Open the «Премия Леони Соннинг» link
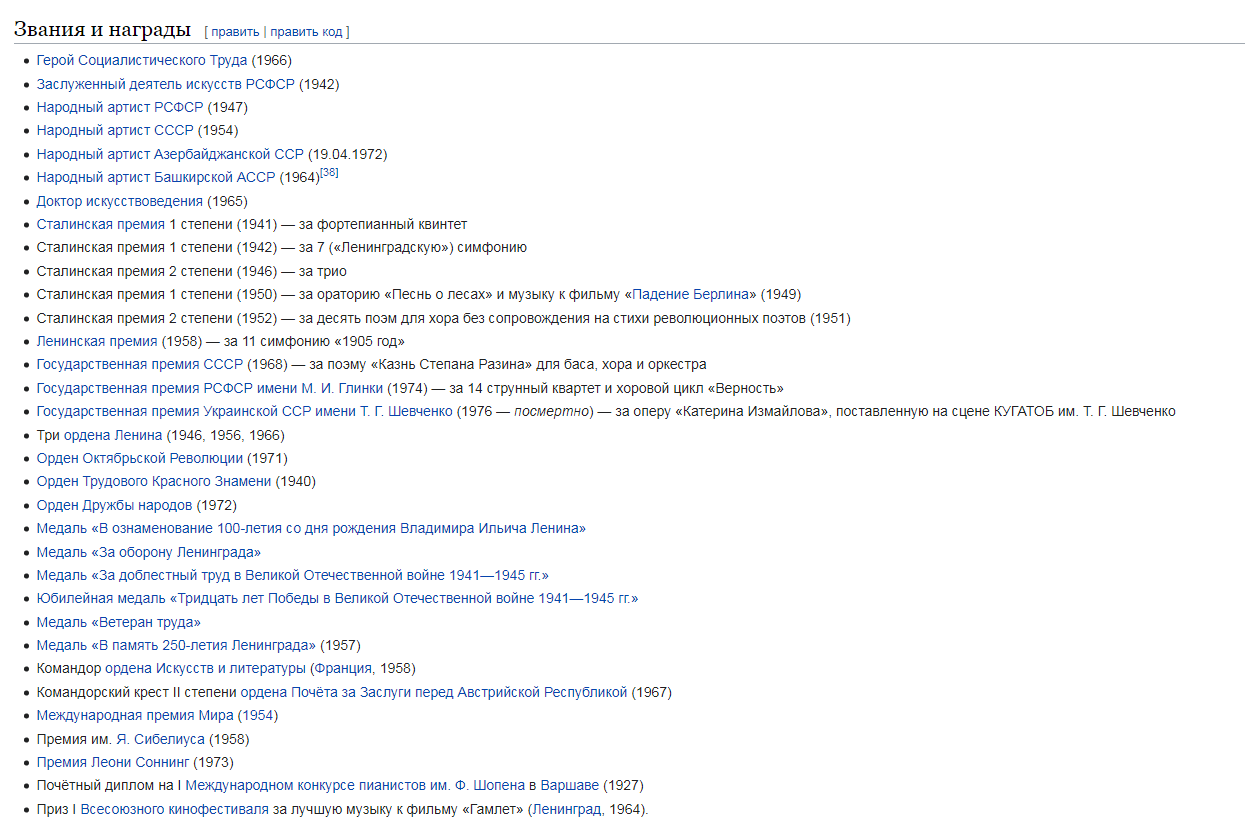The height and width of the screenshot is (839, 1245). [112, 762]
